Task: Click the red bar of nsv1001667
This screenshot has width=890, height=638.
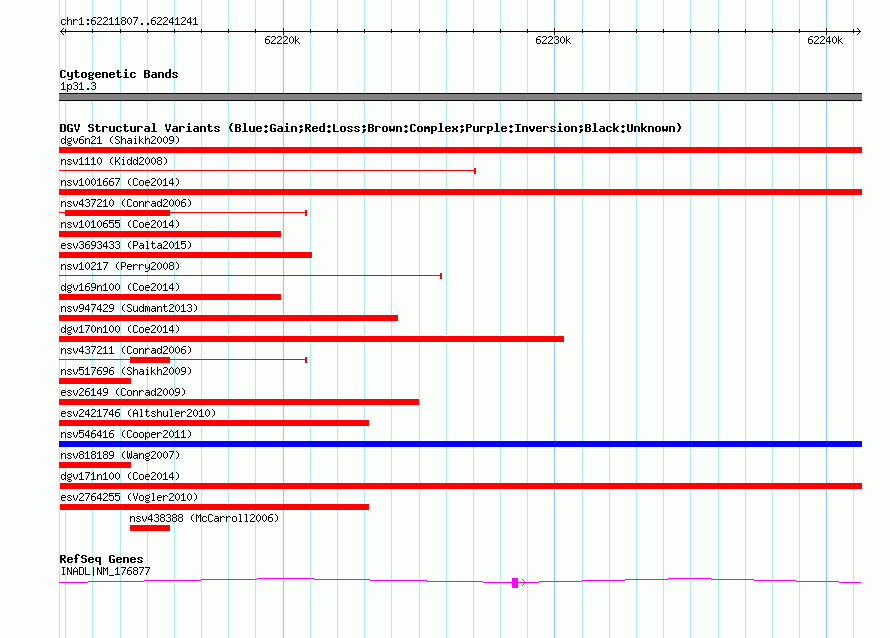Action: pos(460,192)
